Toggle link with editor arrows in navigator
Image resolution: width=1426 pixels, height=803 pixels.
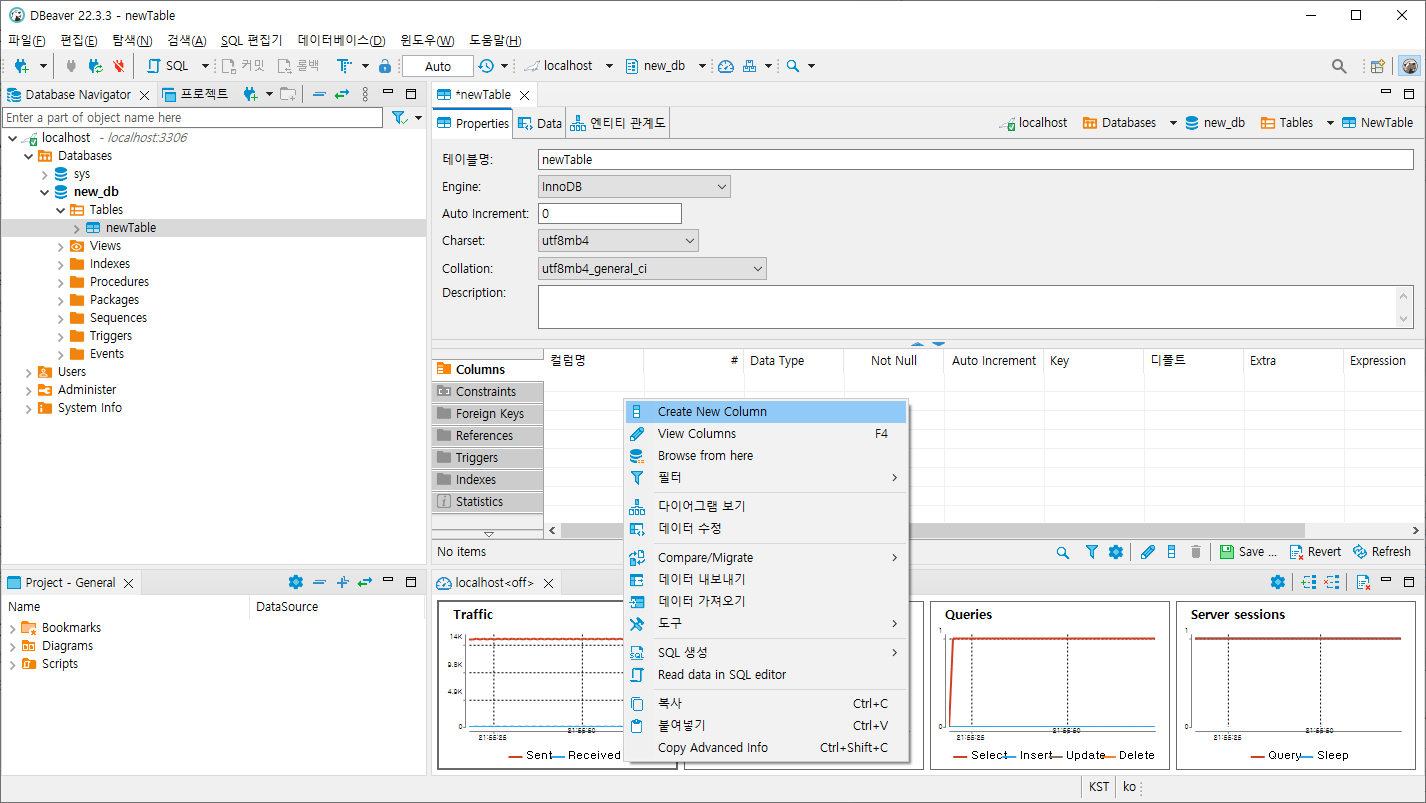(342, 94)
